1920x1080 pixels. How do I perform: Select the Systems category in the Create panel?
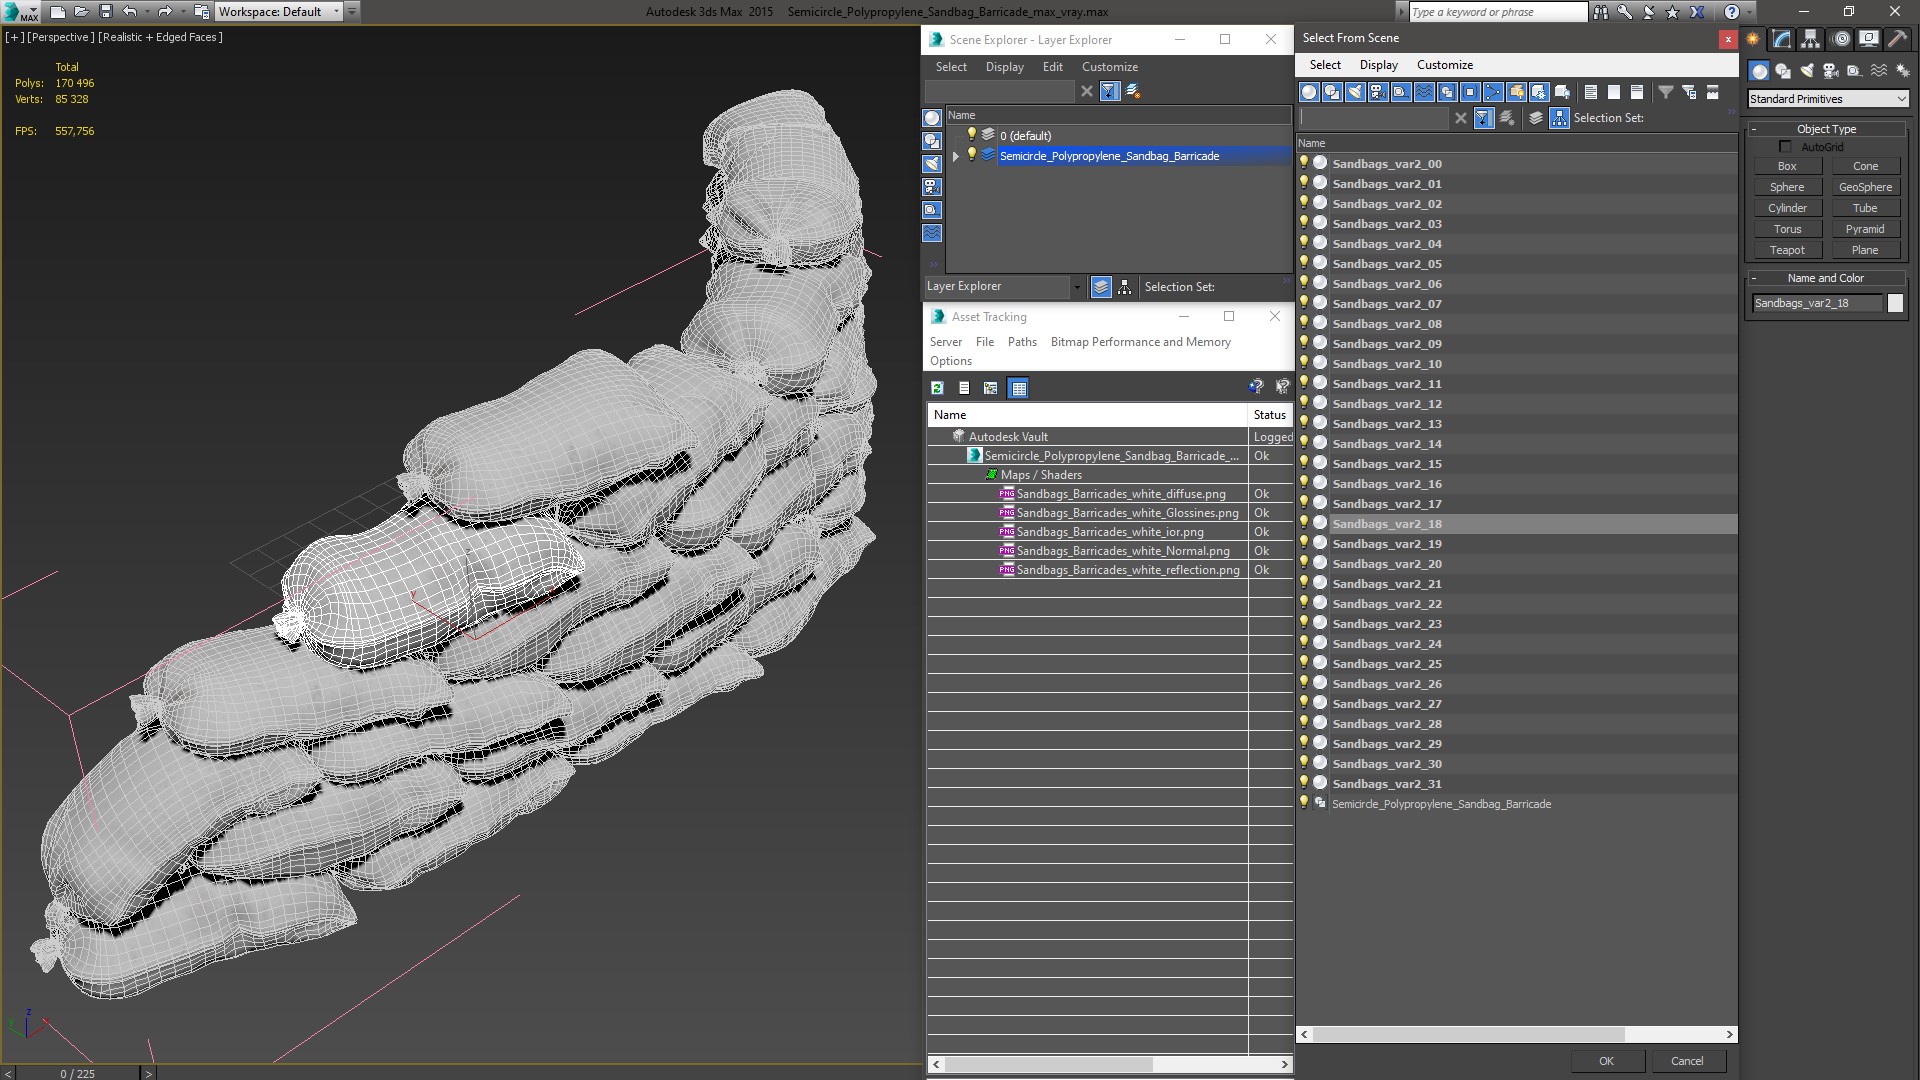coord(1902,71)
